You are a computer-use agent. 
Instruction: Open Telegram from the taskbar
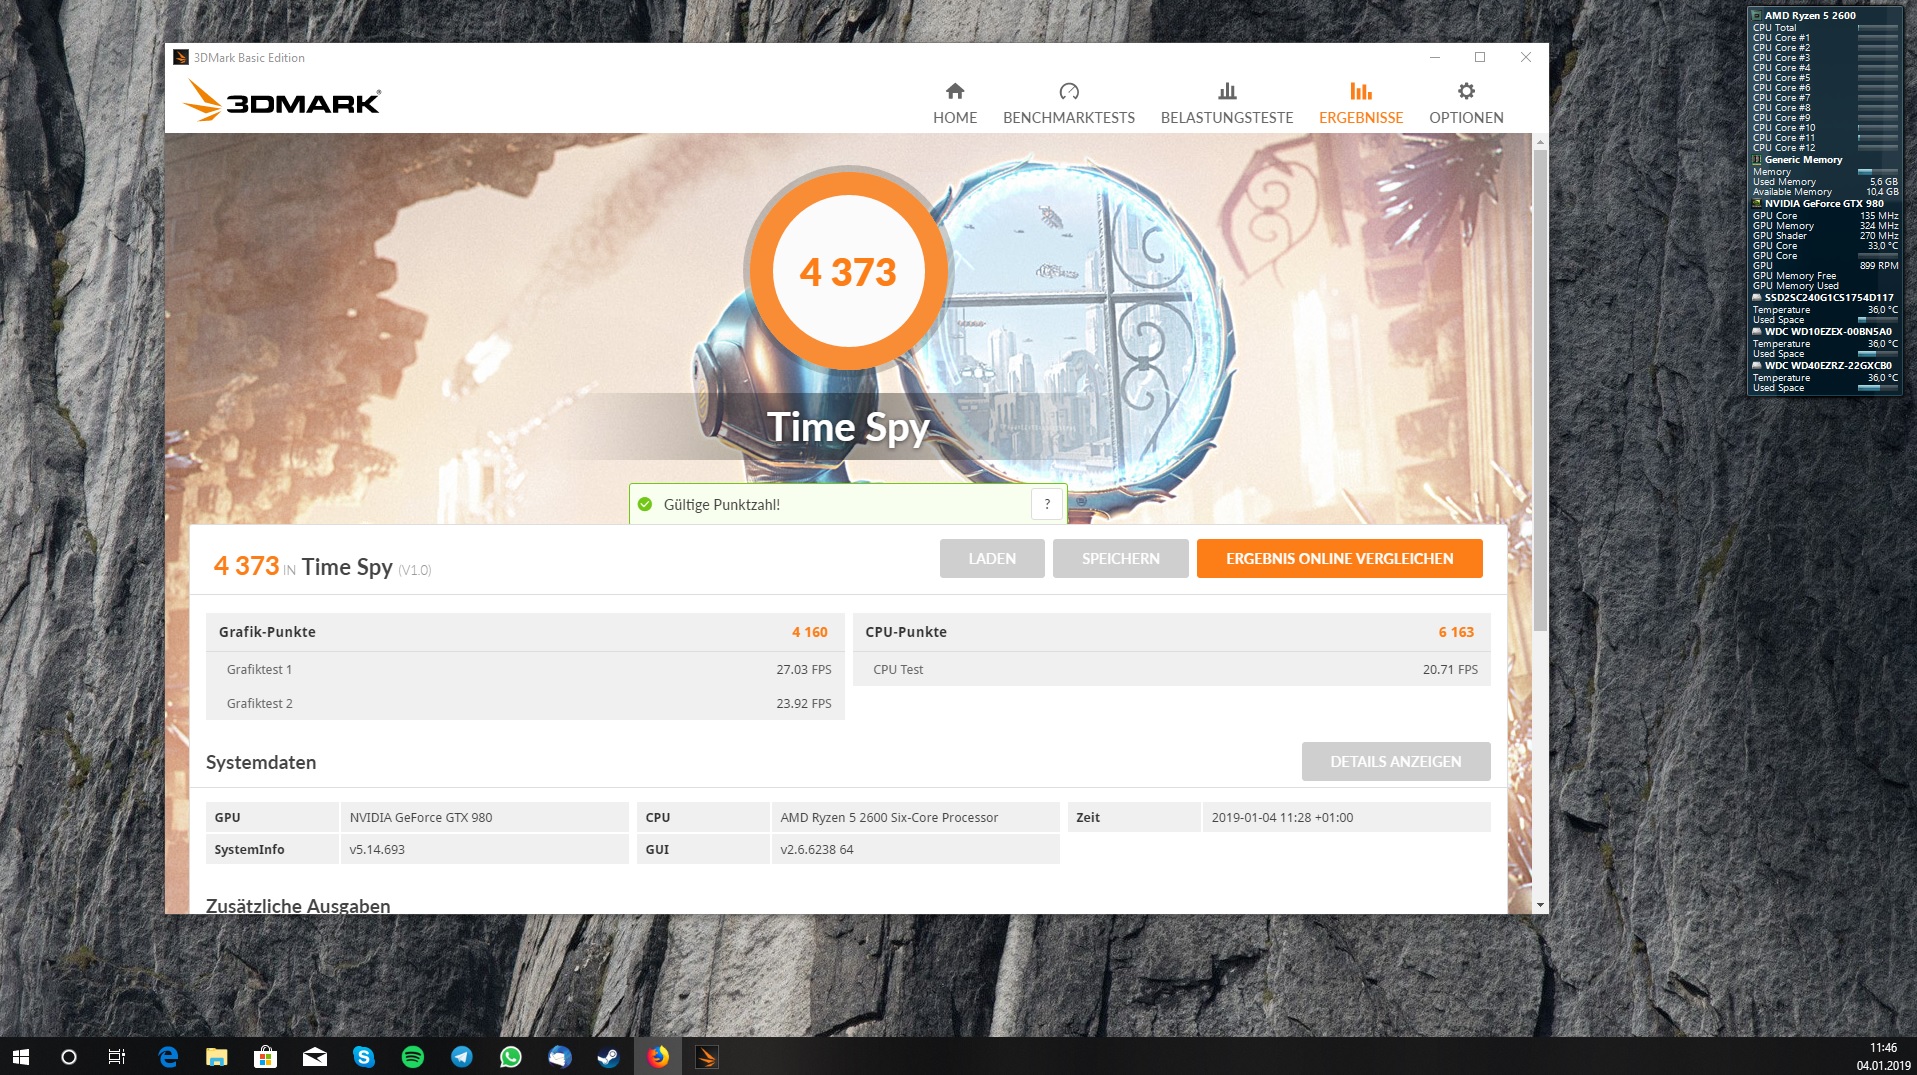point(461,1057)
